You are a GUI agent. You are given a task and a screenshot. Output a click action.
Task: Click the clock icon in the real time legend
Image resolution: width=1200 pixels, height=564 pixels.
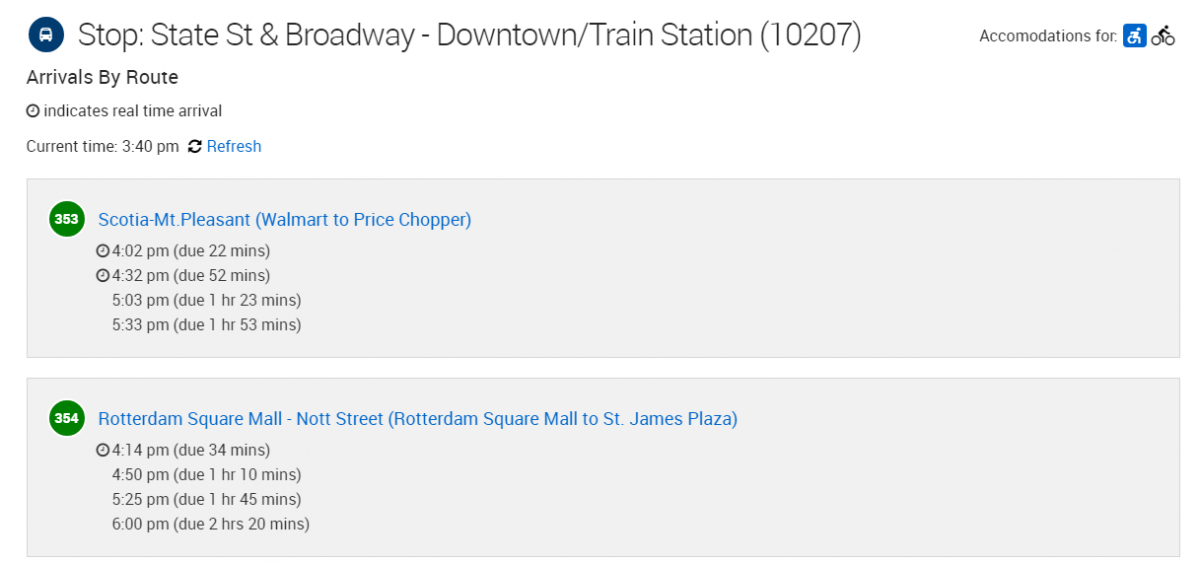(33, 111)
